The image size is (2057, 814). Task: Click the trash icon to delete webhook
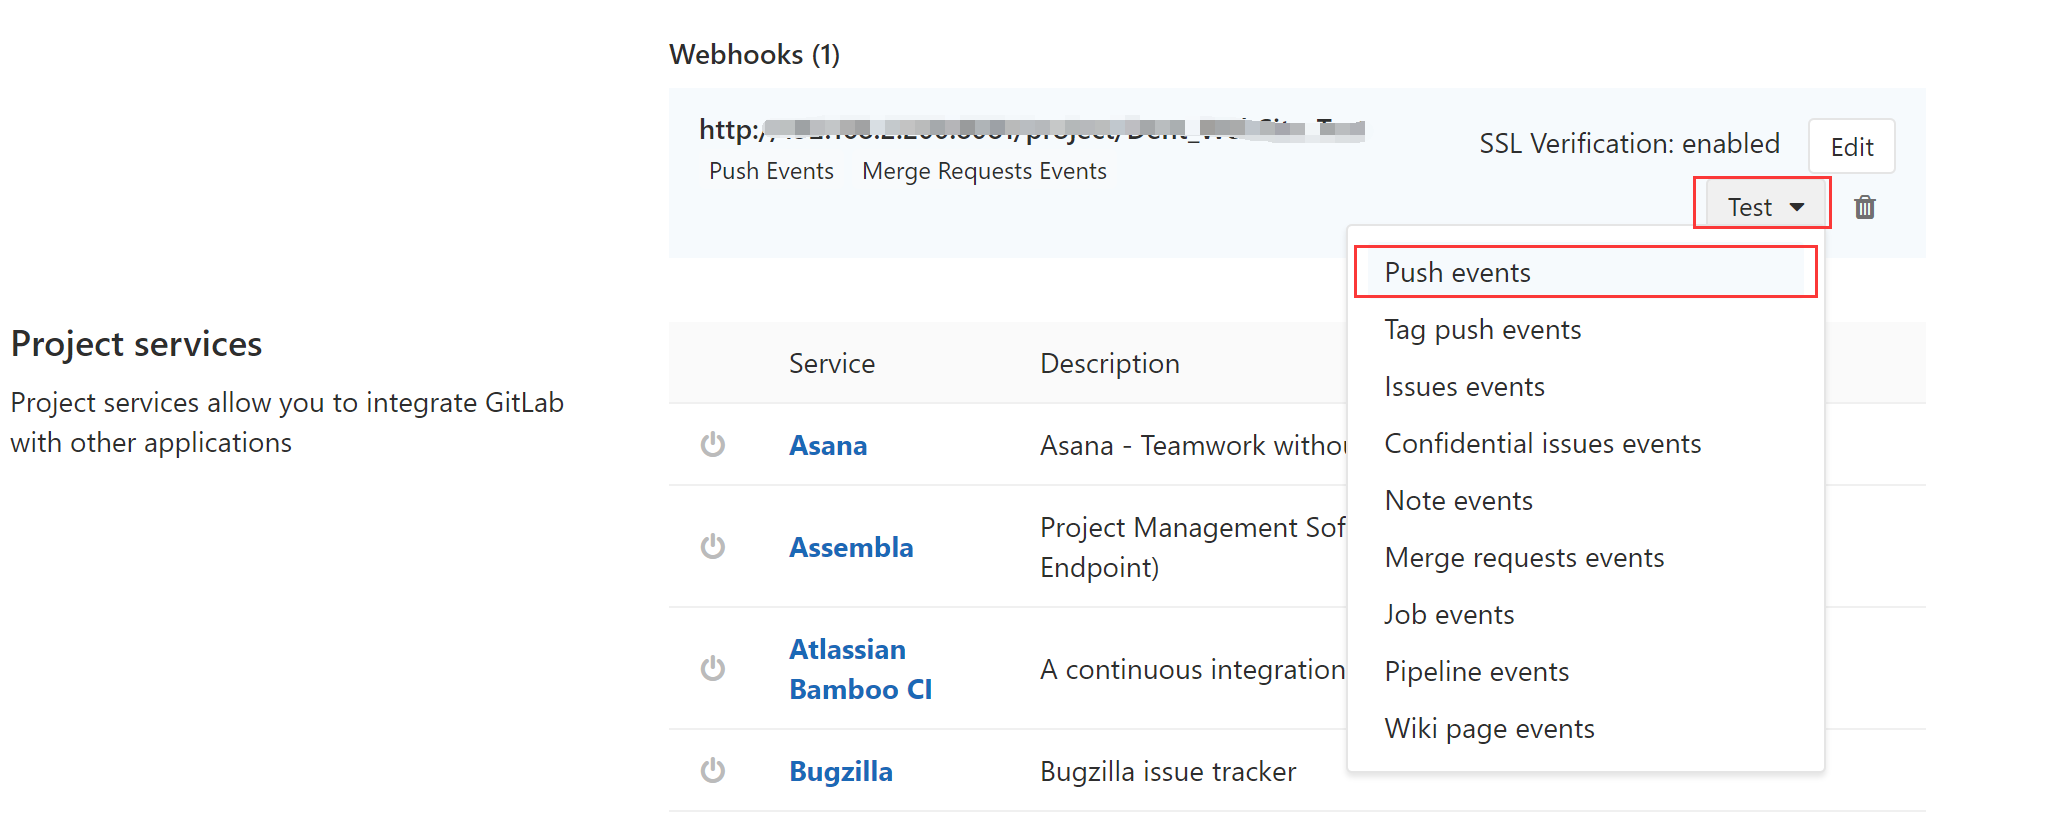[x=1864, y=207]
